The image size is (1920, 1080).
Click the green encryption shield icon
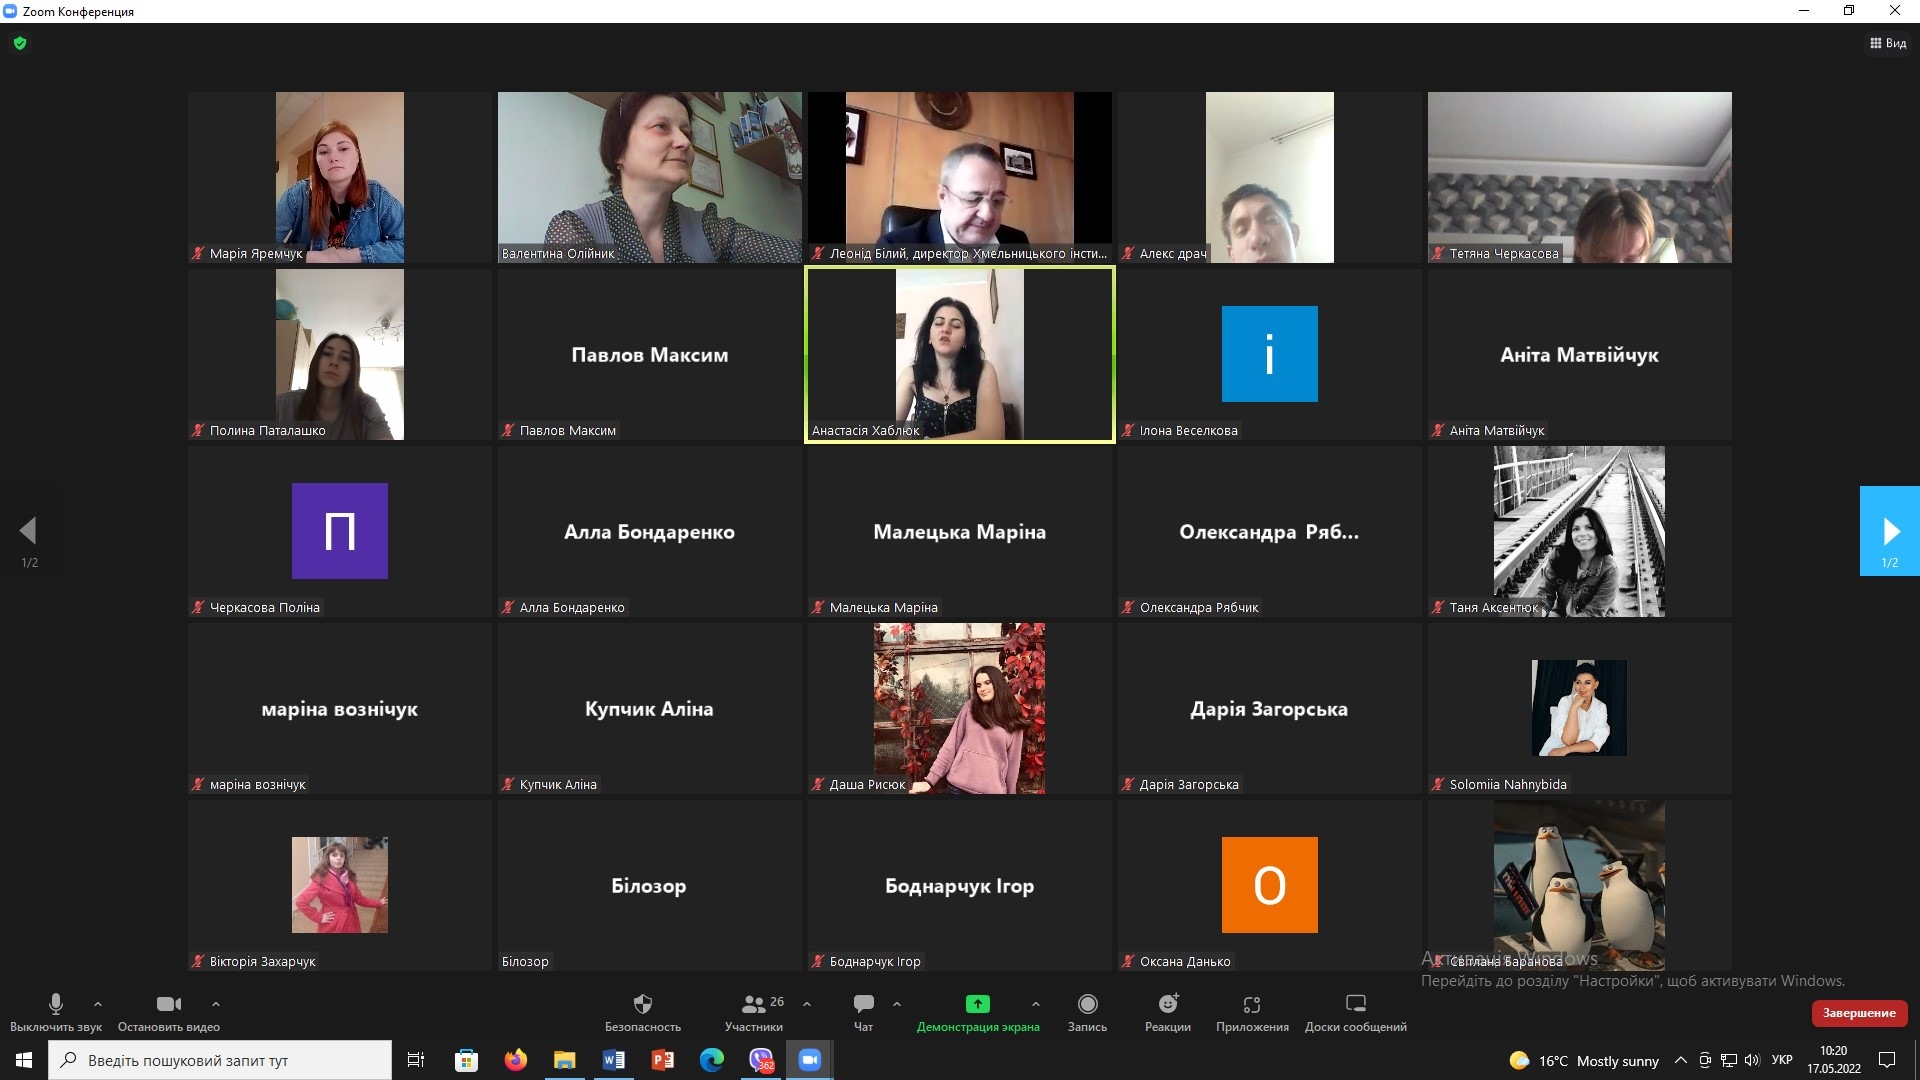click(20, 43)
